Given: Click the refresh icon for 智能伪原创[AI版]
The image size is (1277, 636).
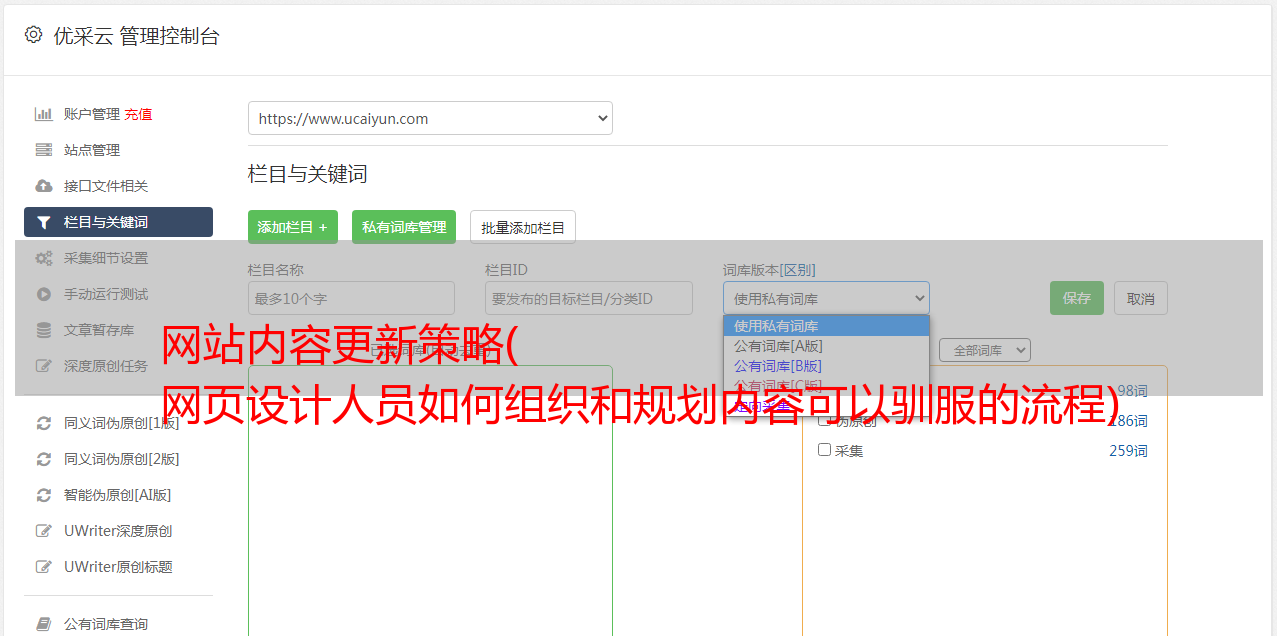Looking at the screenshot, I should [x=43, y=495].
